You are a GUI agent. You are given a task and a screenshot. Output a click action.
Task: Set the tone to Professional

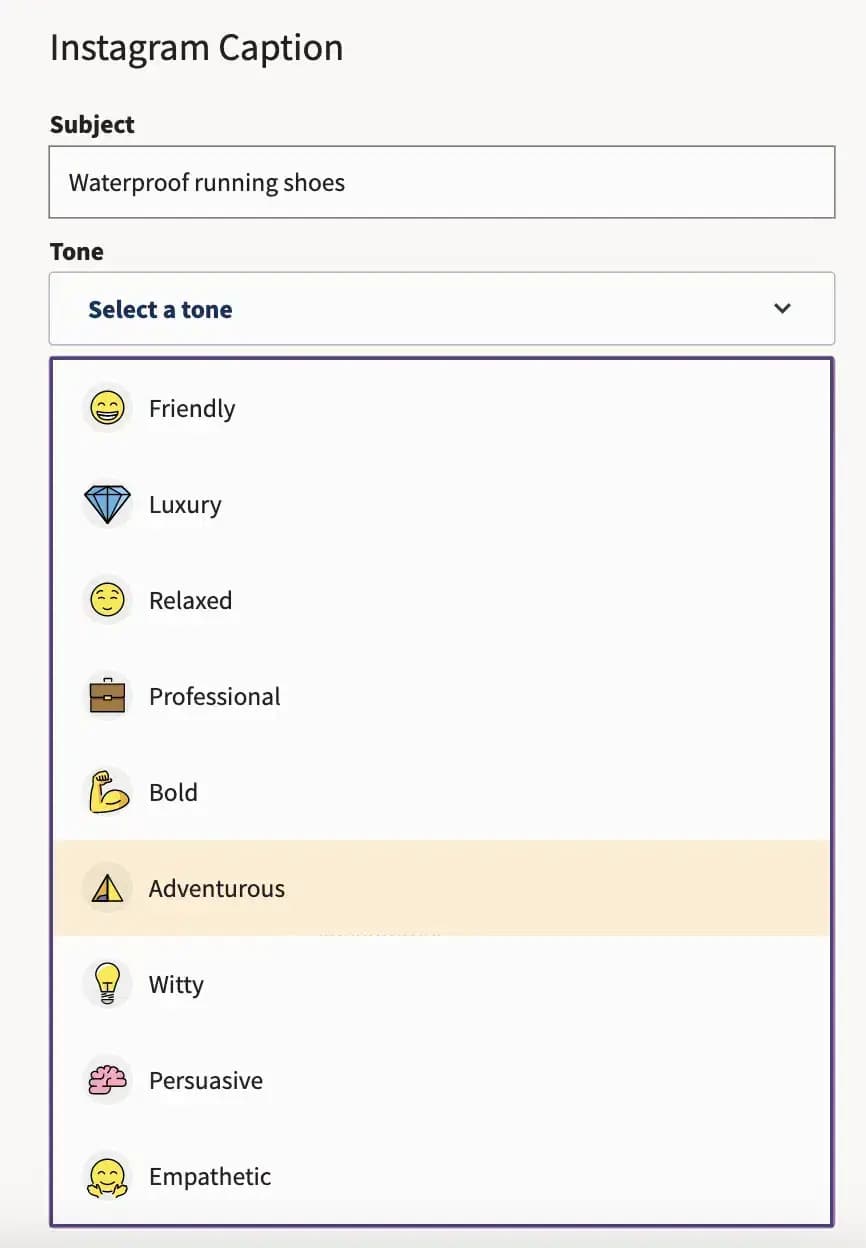tap(214, 697)
